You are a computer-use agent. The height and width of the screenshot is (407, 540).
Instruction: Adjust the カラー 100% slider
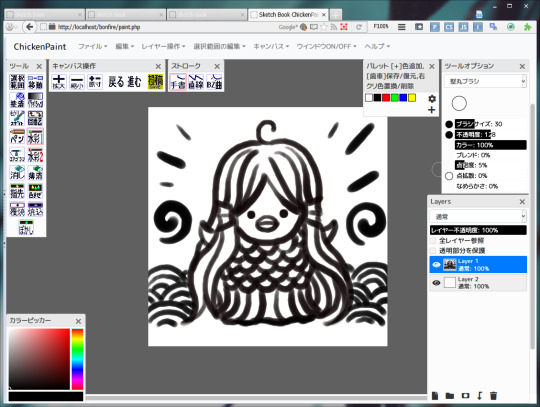coord(491,145)
